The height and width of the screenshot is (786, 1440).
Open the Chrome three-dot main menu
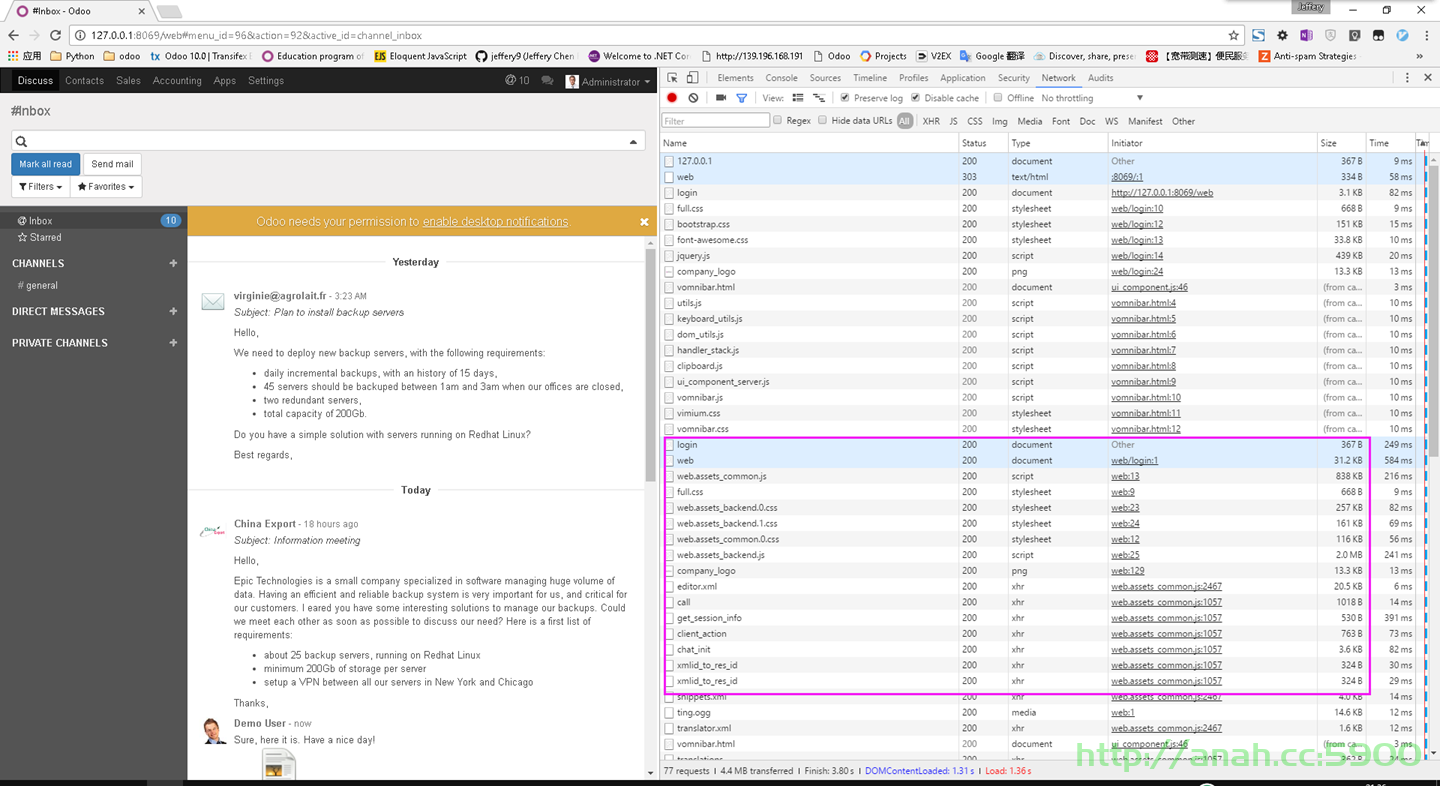[1426, 35]
